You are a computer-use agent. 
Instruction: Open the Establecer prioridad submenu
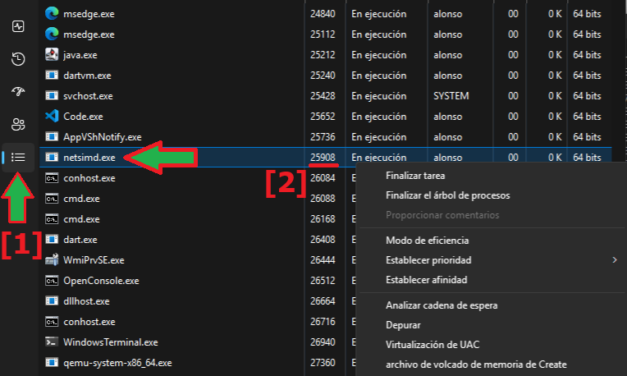tap(428, 260)
